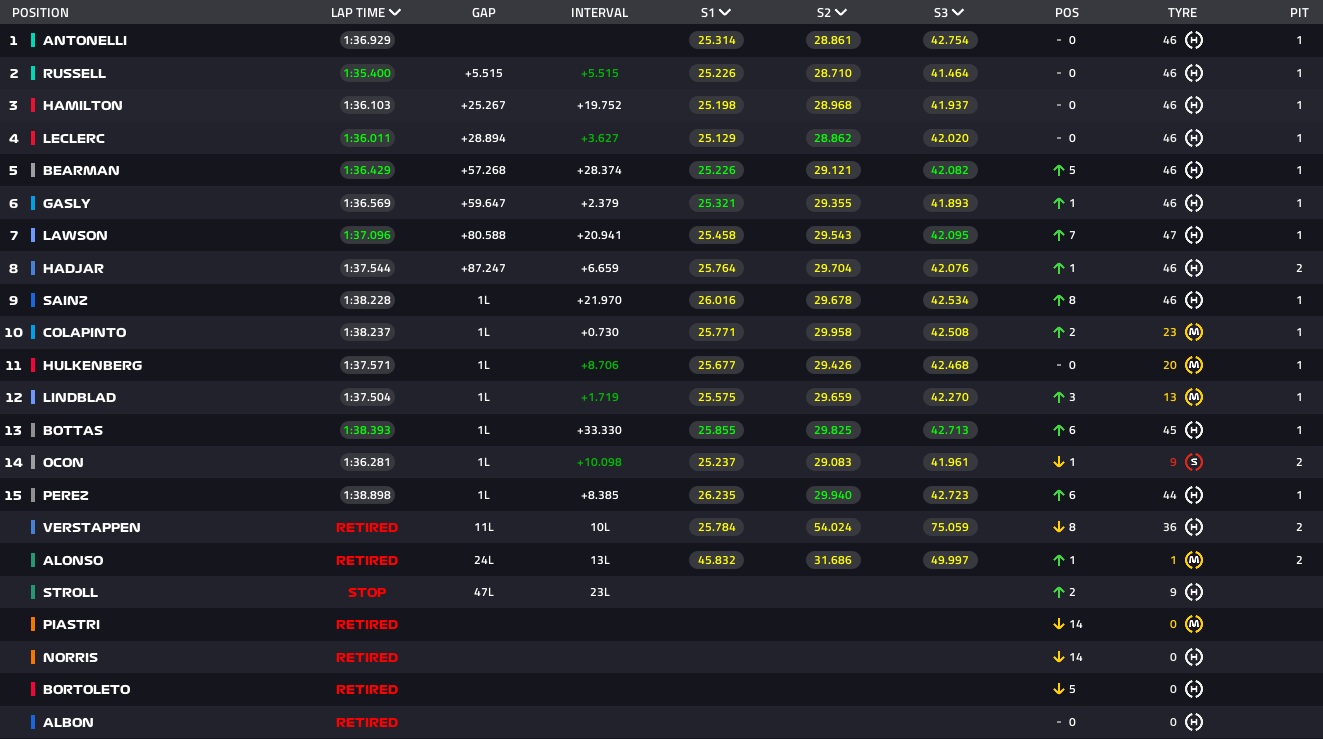This screenshot has width=1323, height=739.
Task: Click the TYRE column header
Action: (1182, 13)
